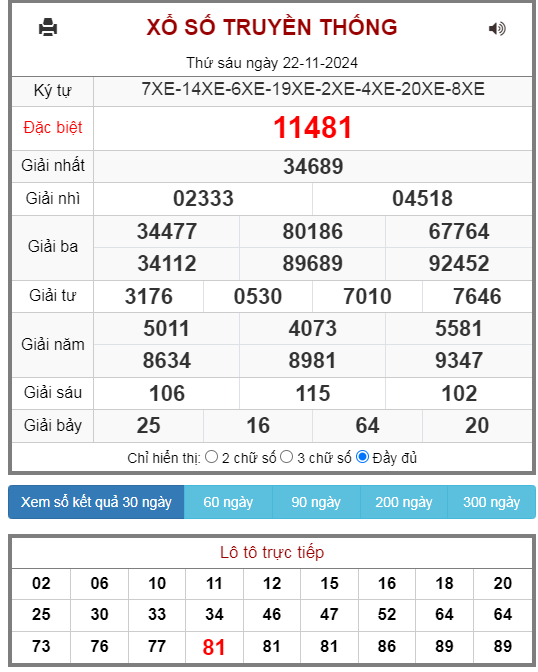Click the first prize number 34689
This screenshot has width=538, height=672.
(313, 166)
